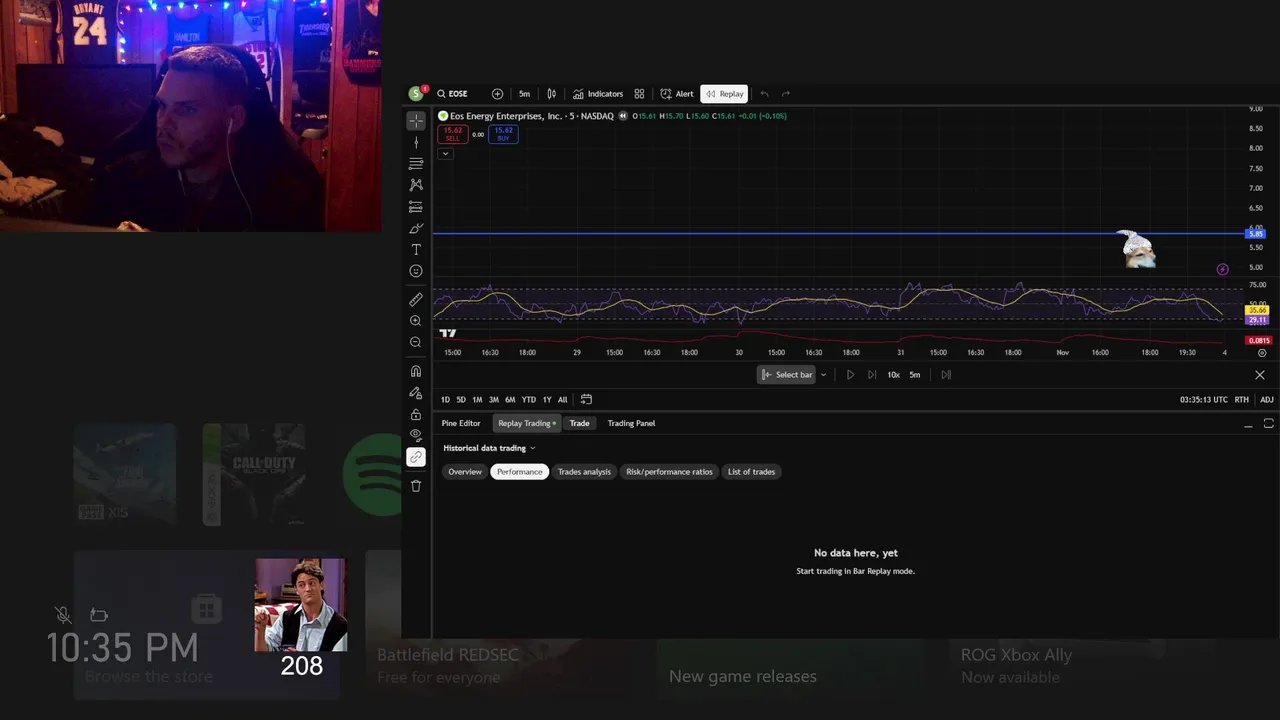The height and width of the screenshot is (720, 1280).
Task: Play the bar replay
Action: click(x=850, y=375)
